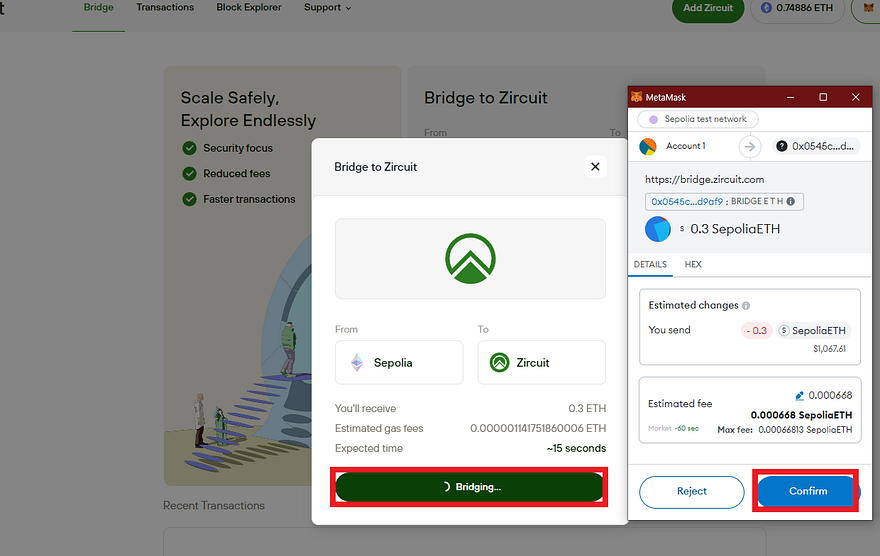Click the Zircuit icon in To box
880x556 pixels.
click(499, 362)
